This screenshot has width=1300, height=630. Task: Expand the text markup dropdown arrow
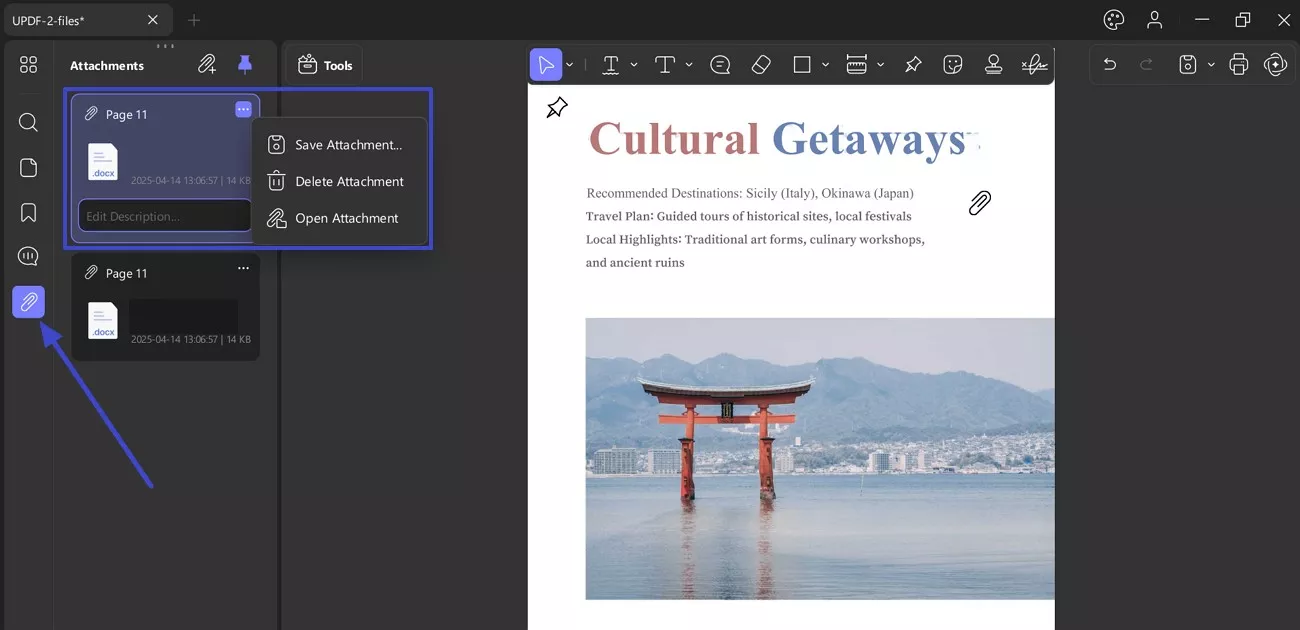634,65
